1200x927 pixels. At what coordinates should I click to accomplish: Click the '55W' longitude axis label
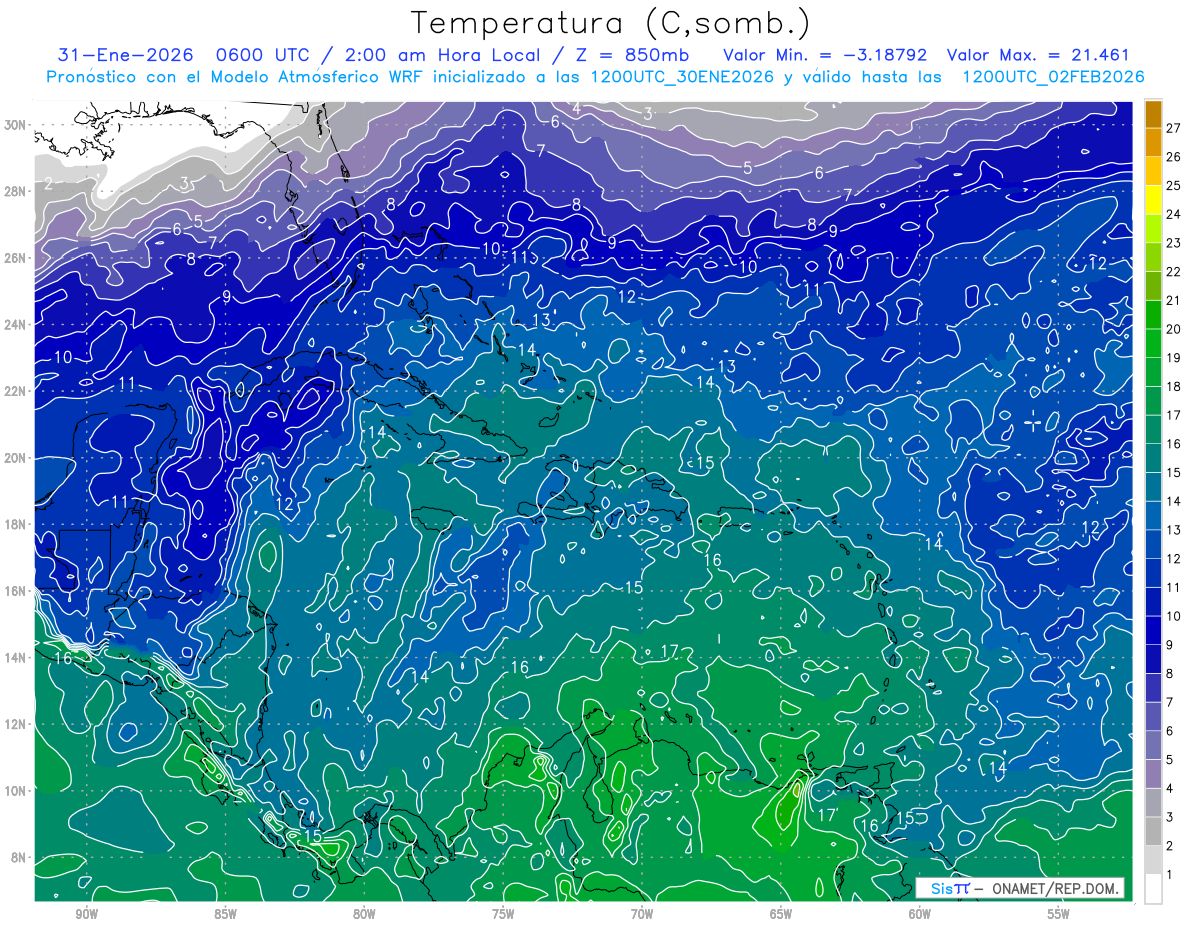pos(1059,915)
